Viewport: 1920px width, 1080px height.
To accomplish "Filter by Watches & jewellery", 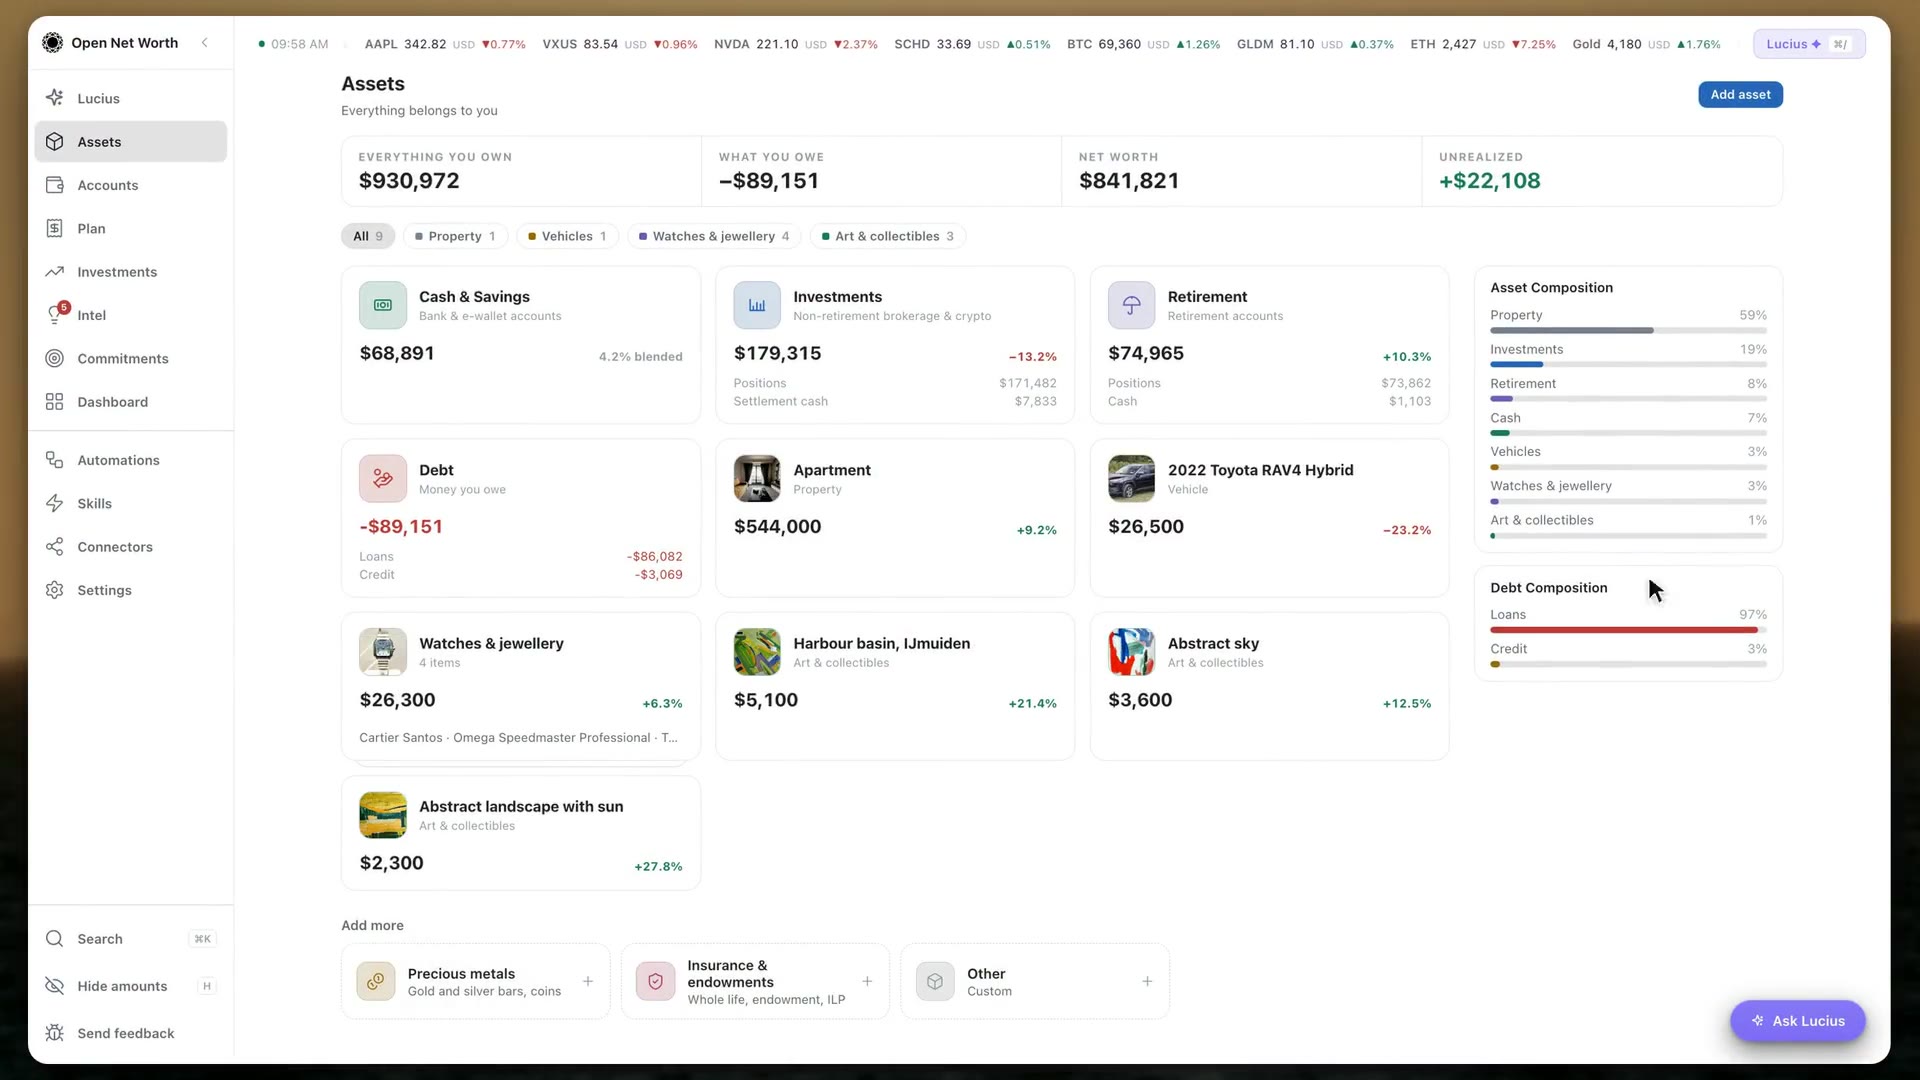I will [x=714, y=236].
